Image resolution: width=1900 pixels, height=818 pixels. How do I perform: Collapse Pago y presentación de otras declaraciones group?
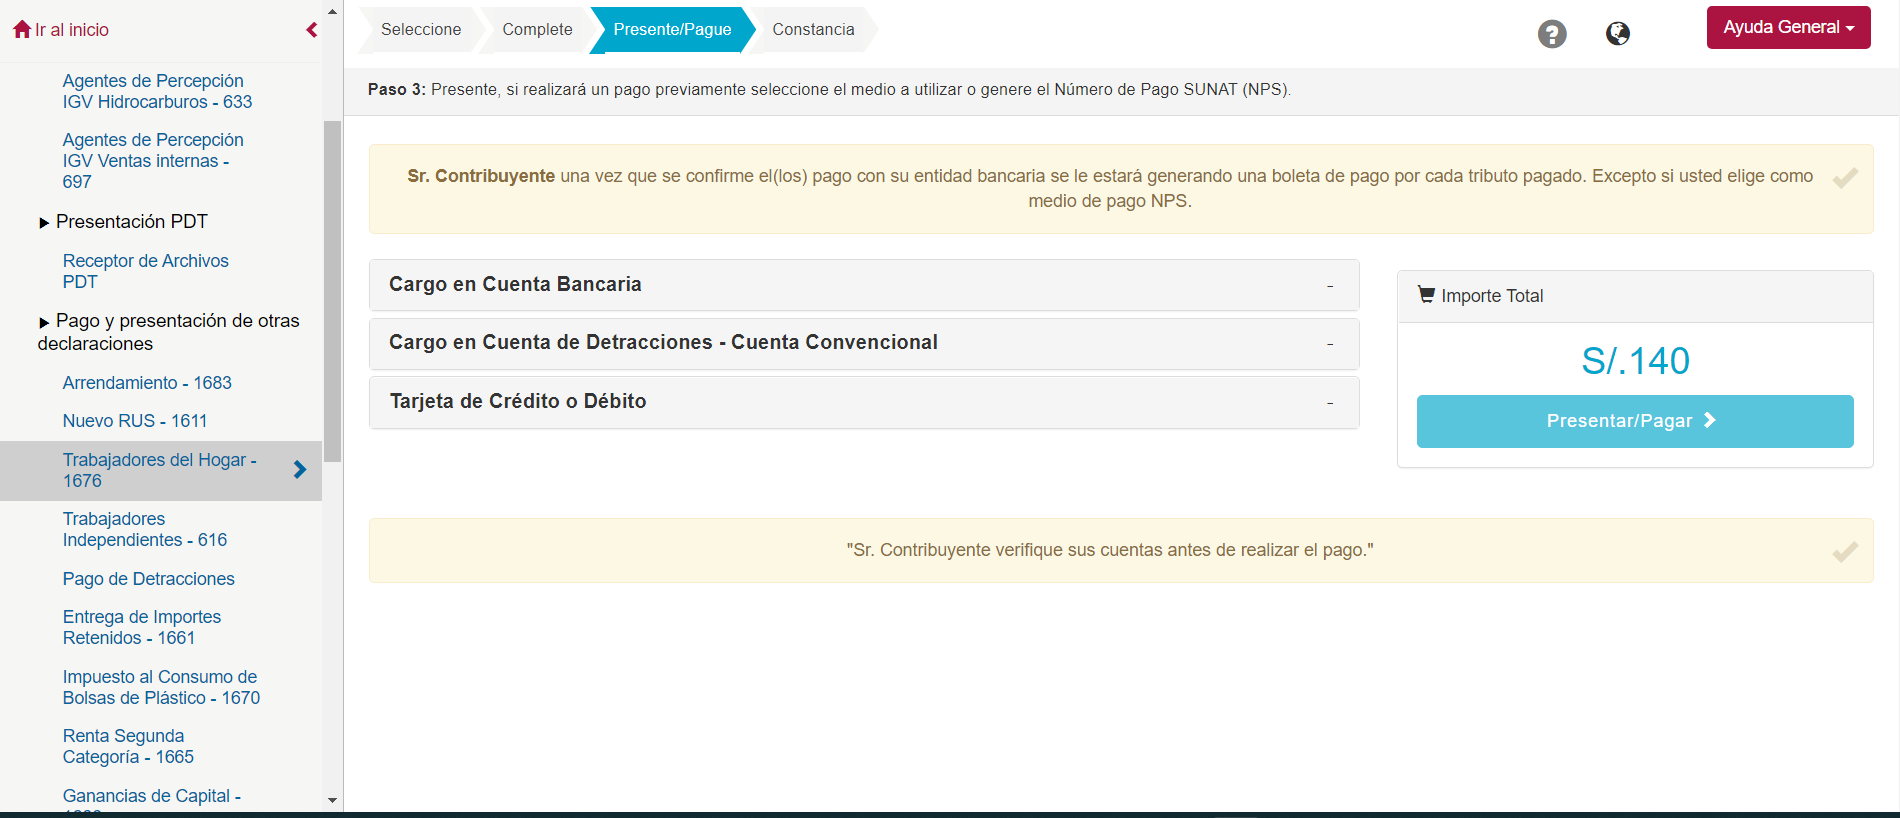(x=44, y=322)
